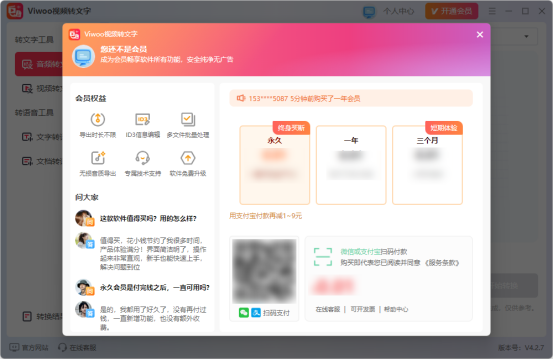Select 文字转 item in main window sidebar
Image resolution: width=553 pixels, height=360 pixels.
[39, 137]
